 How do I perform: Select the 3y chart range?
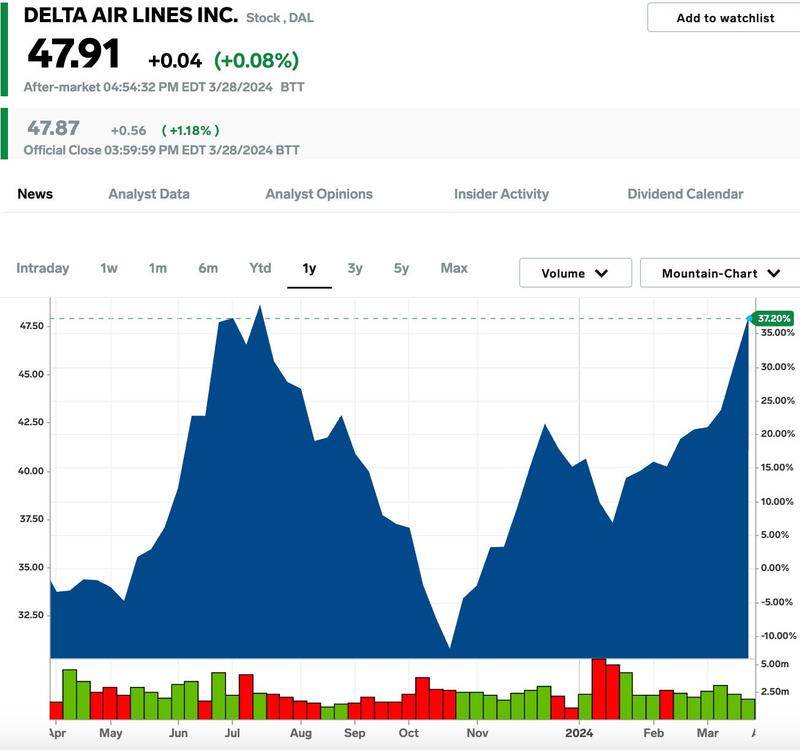pos(355,268)
